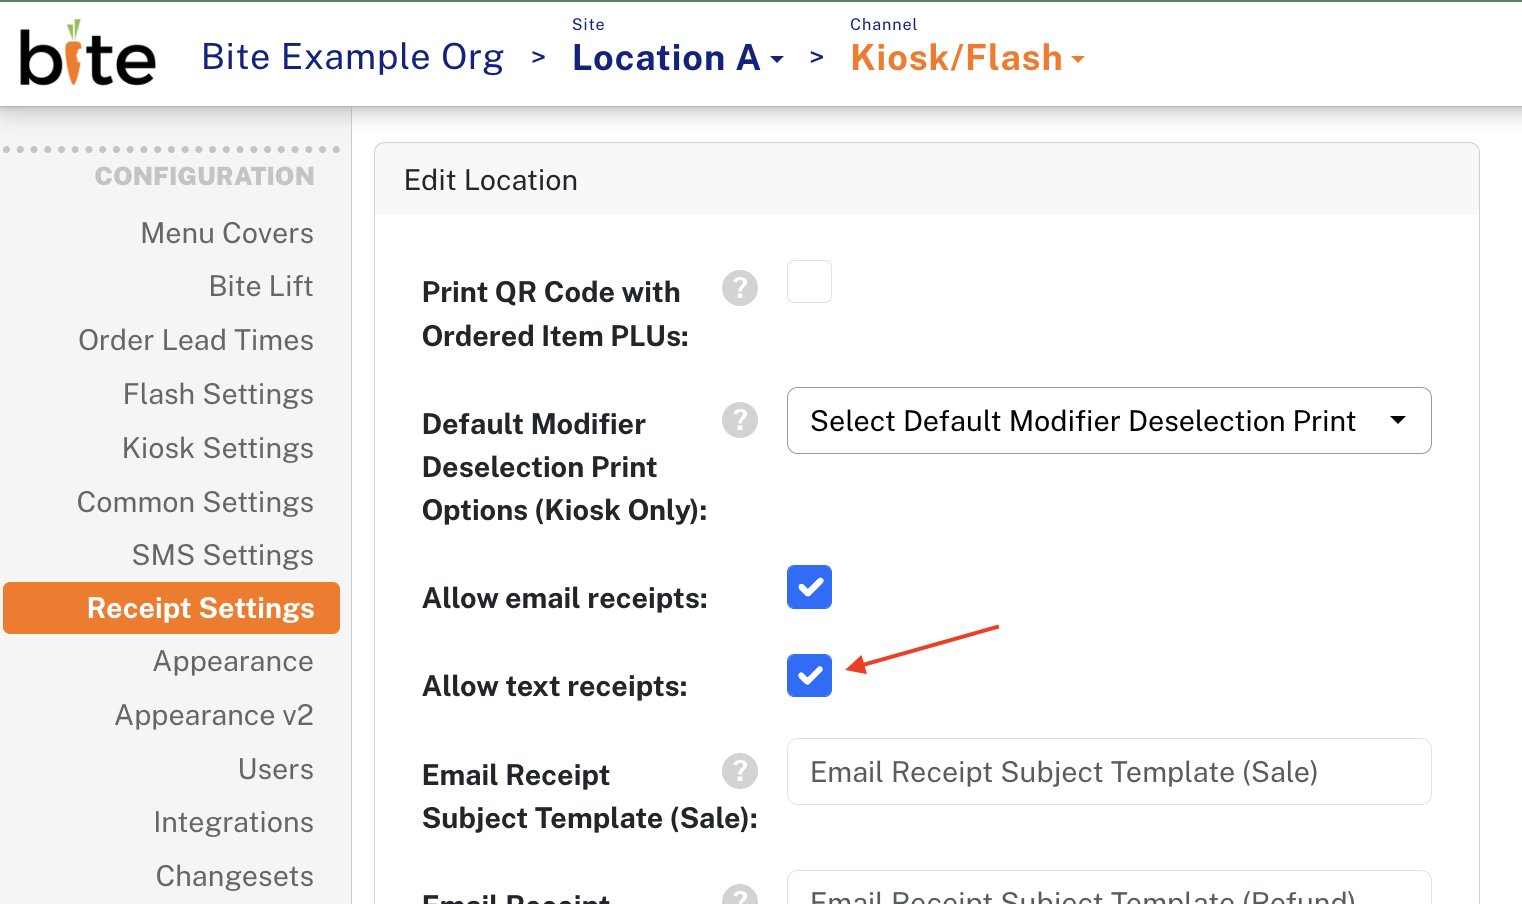
Task: Open the Location A site dropdown
Action: (x=678, y=58)
